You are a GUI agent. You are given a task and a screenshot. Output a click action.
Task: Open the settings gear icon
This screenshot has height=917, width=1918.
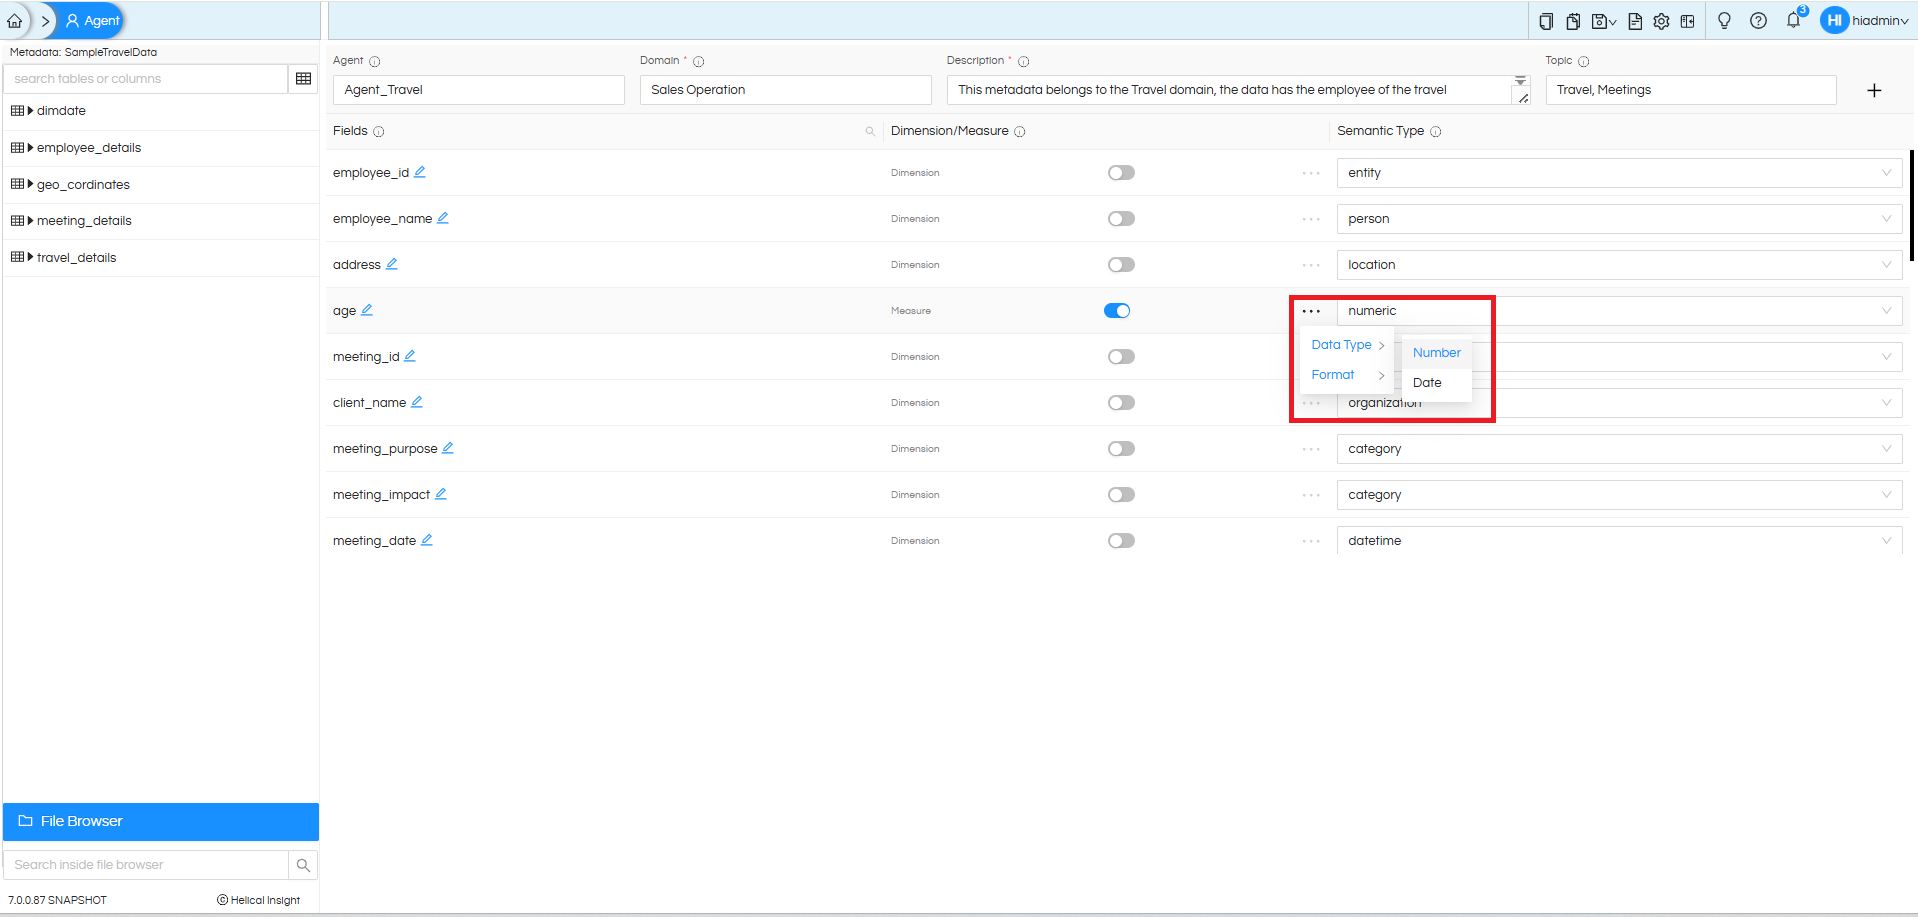click(x=1661, y=21)
